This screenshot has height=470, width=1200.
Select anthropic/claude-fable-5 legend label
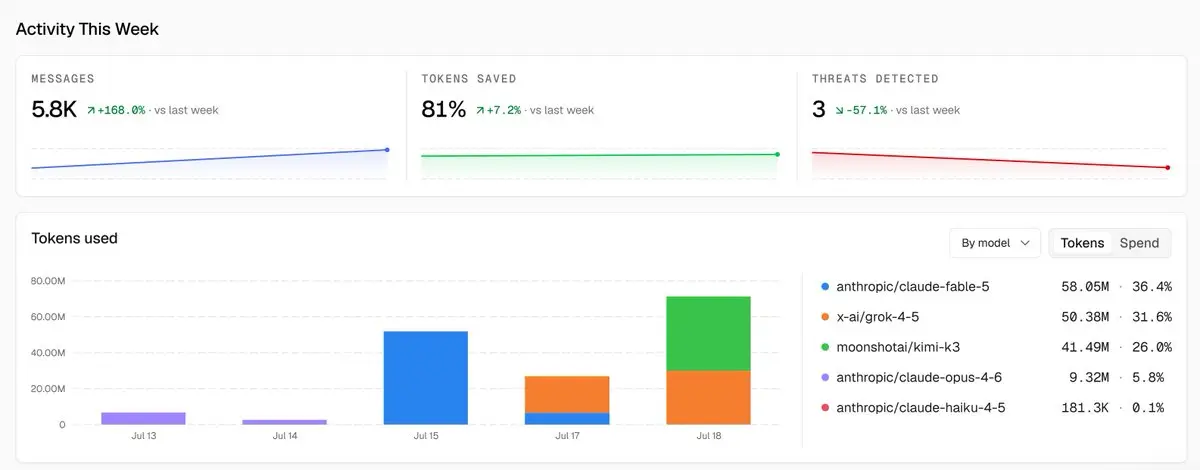912,287
